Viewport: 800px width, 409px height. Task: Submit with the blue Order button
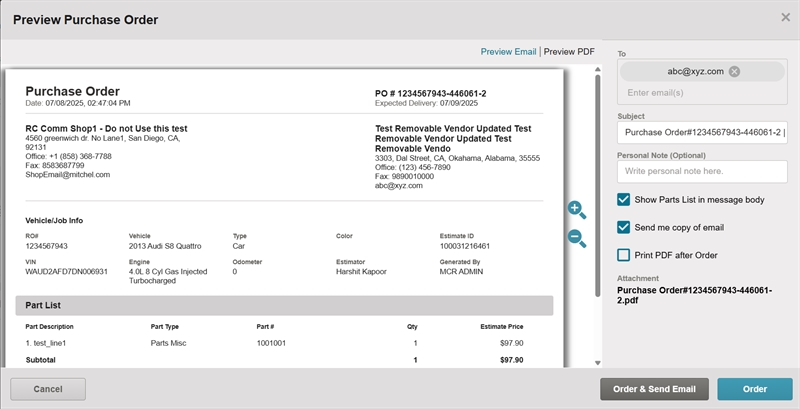point(754,389)
